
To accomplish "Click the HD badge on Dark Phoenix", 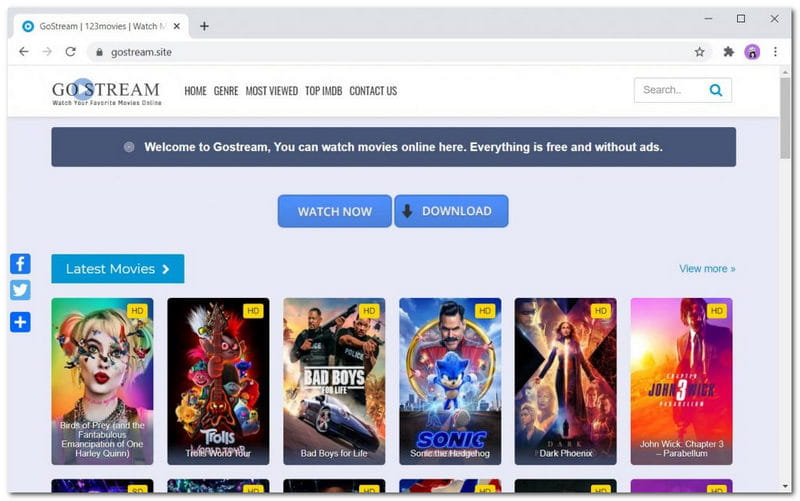I will pos(601,311).
